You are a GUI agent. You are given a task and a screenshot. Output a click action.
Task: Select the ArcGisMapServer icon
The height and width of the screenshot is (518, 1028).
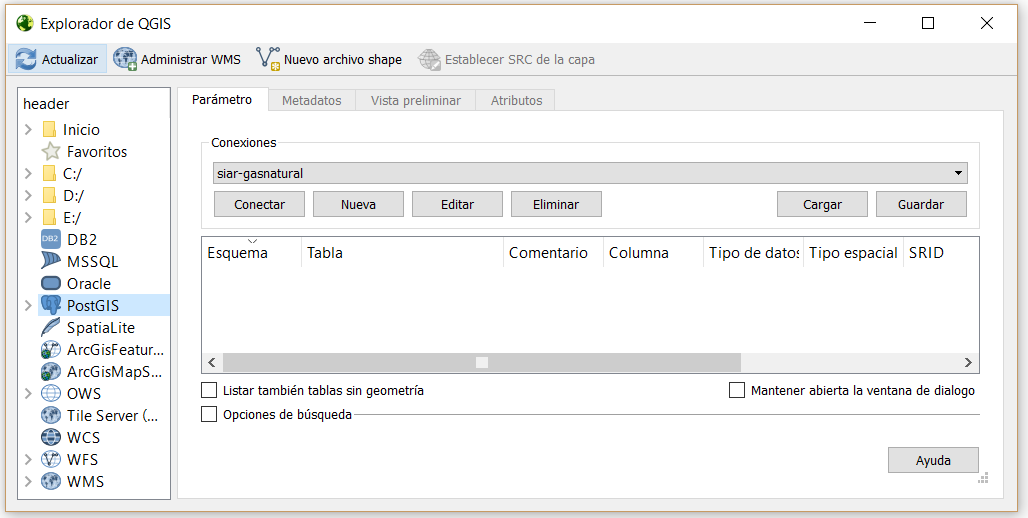point(50,372)
